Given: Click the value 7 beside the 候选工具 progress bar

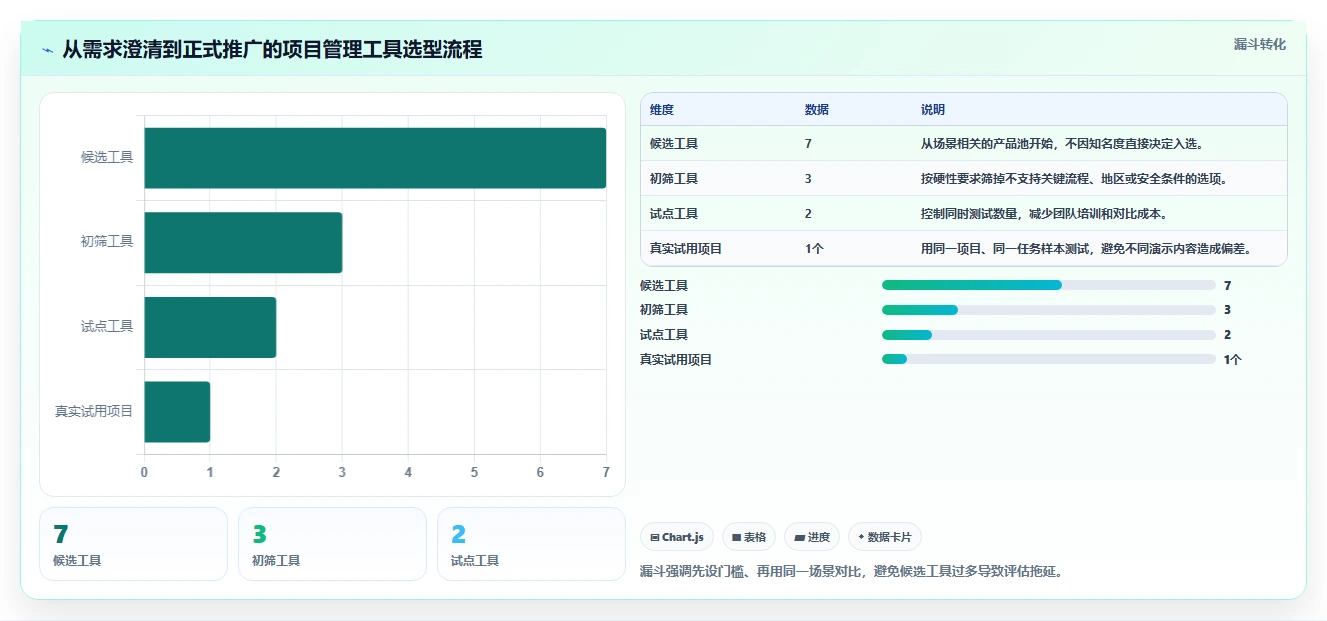Looking at the screenshot, I should tap(1227, 285).
